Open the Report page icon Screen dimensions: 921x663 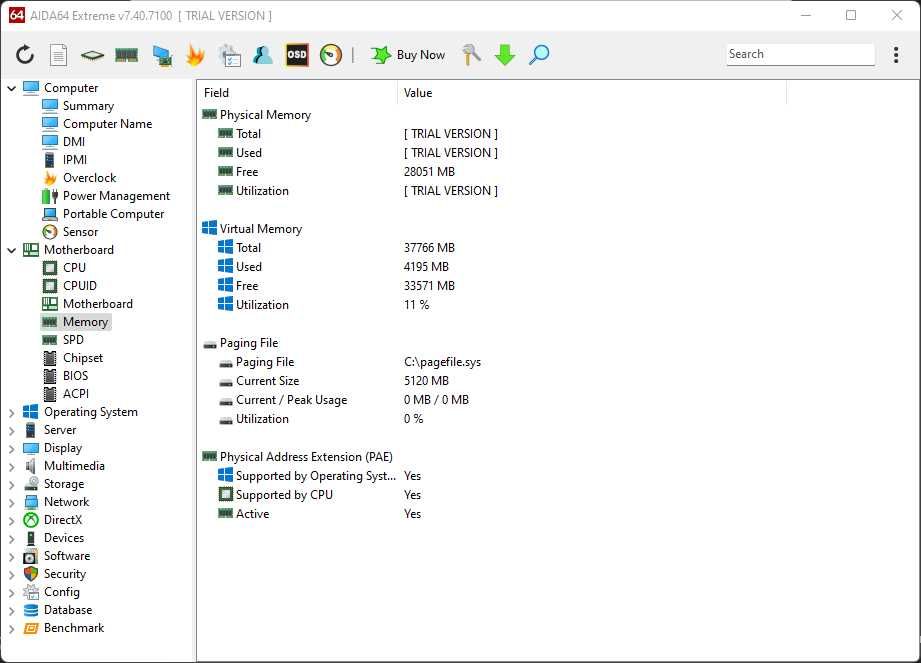click(58, 55)
